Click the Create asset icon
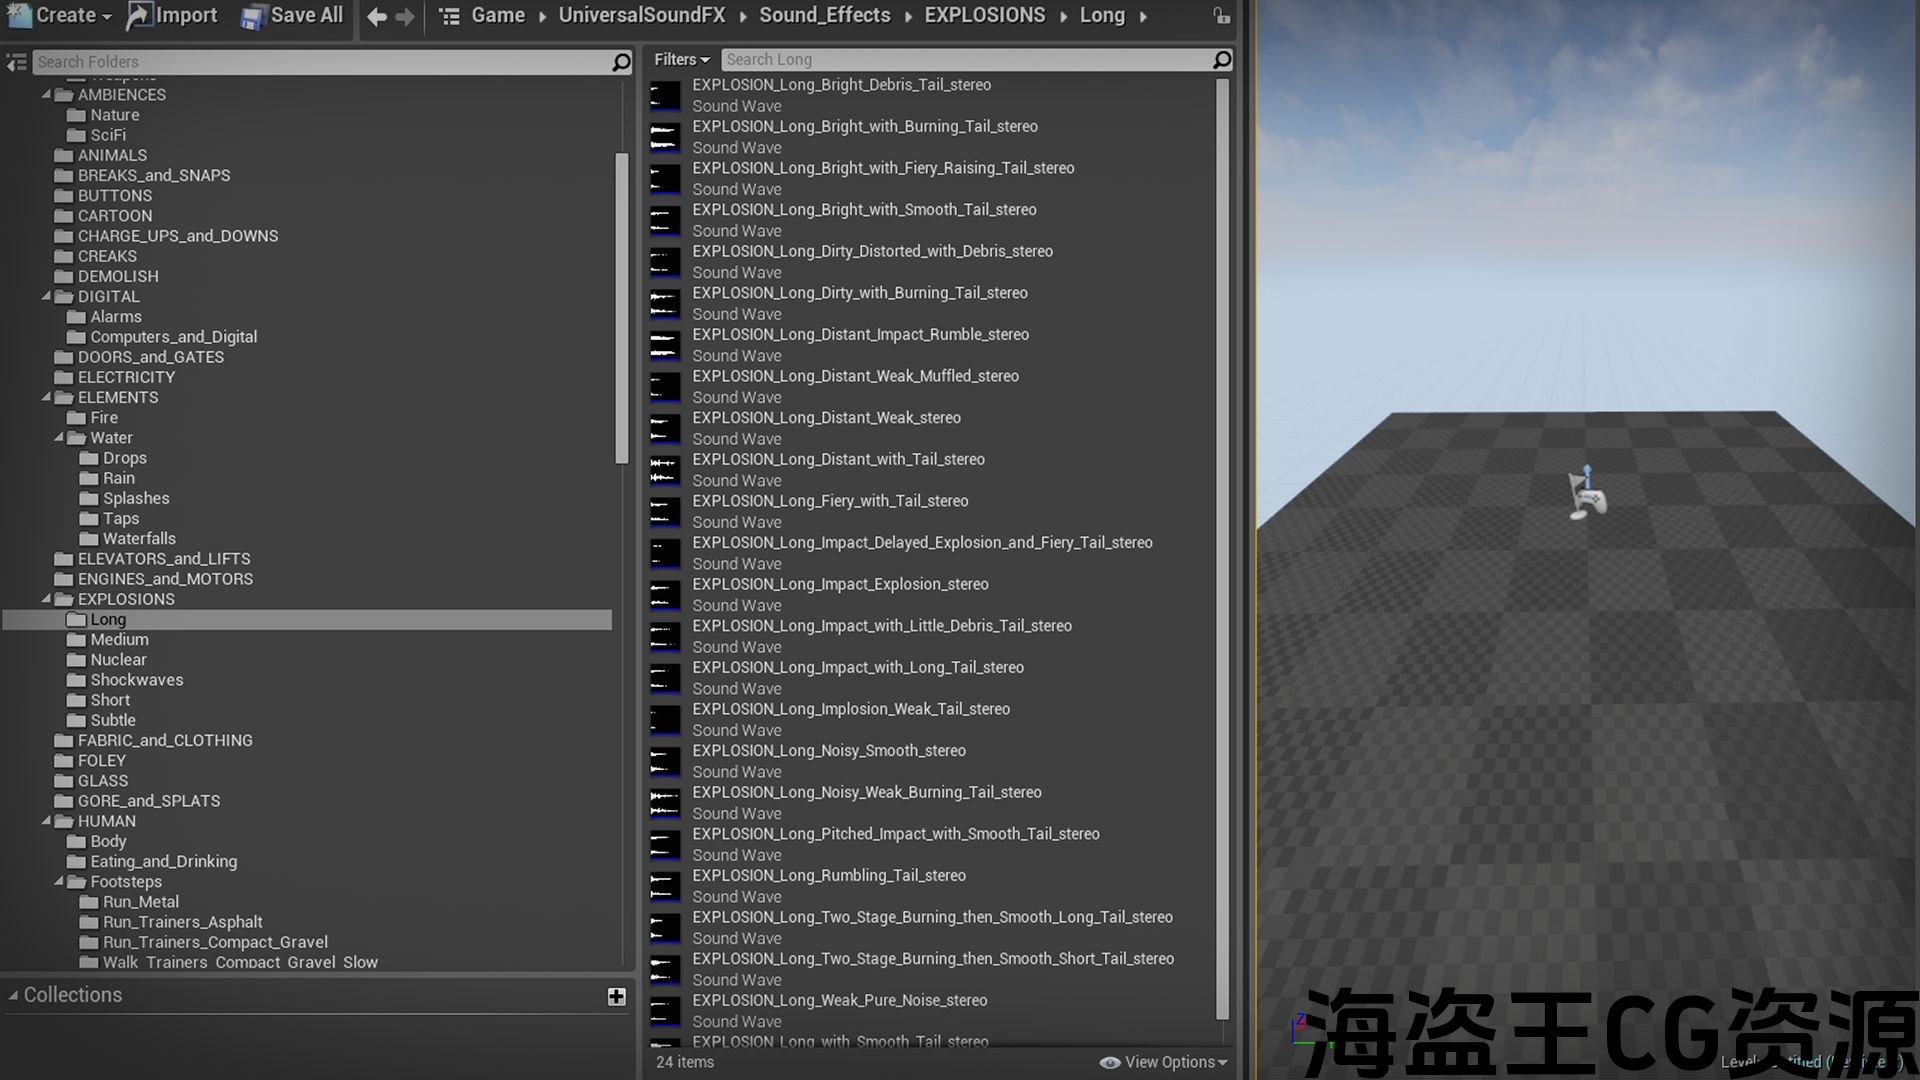This screenshot has width=1920, height=1080. point(20,15)
